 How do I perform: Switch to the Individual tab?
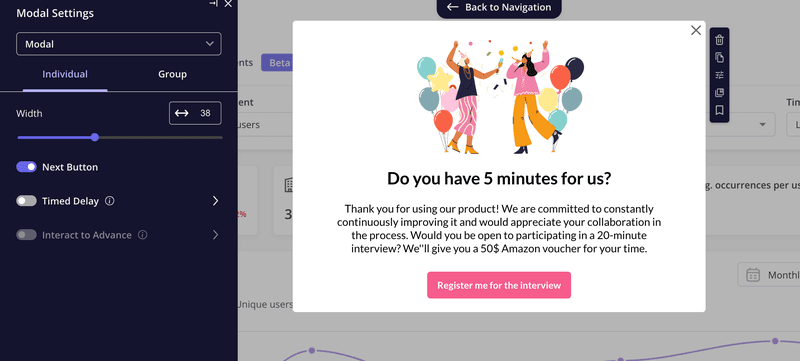65,74
